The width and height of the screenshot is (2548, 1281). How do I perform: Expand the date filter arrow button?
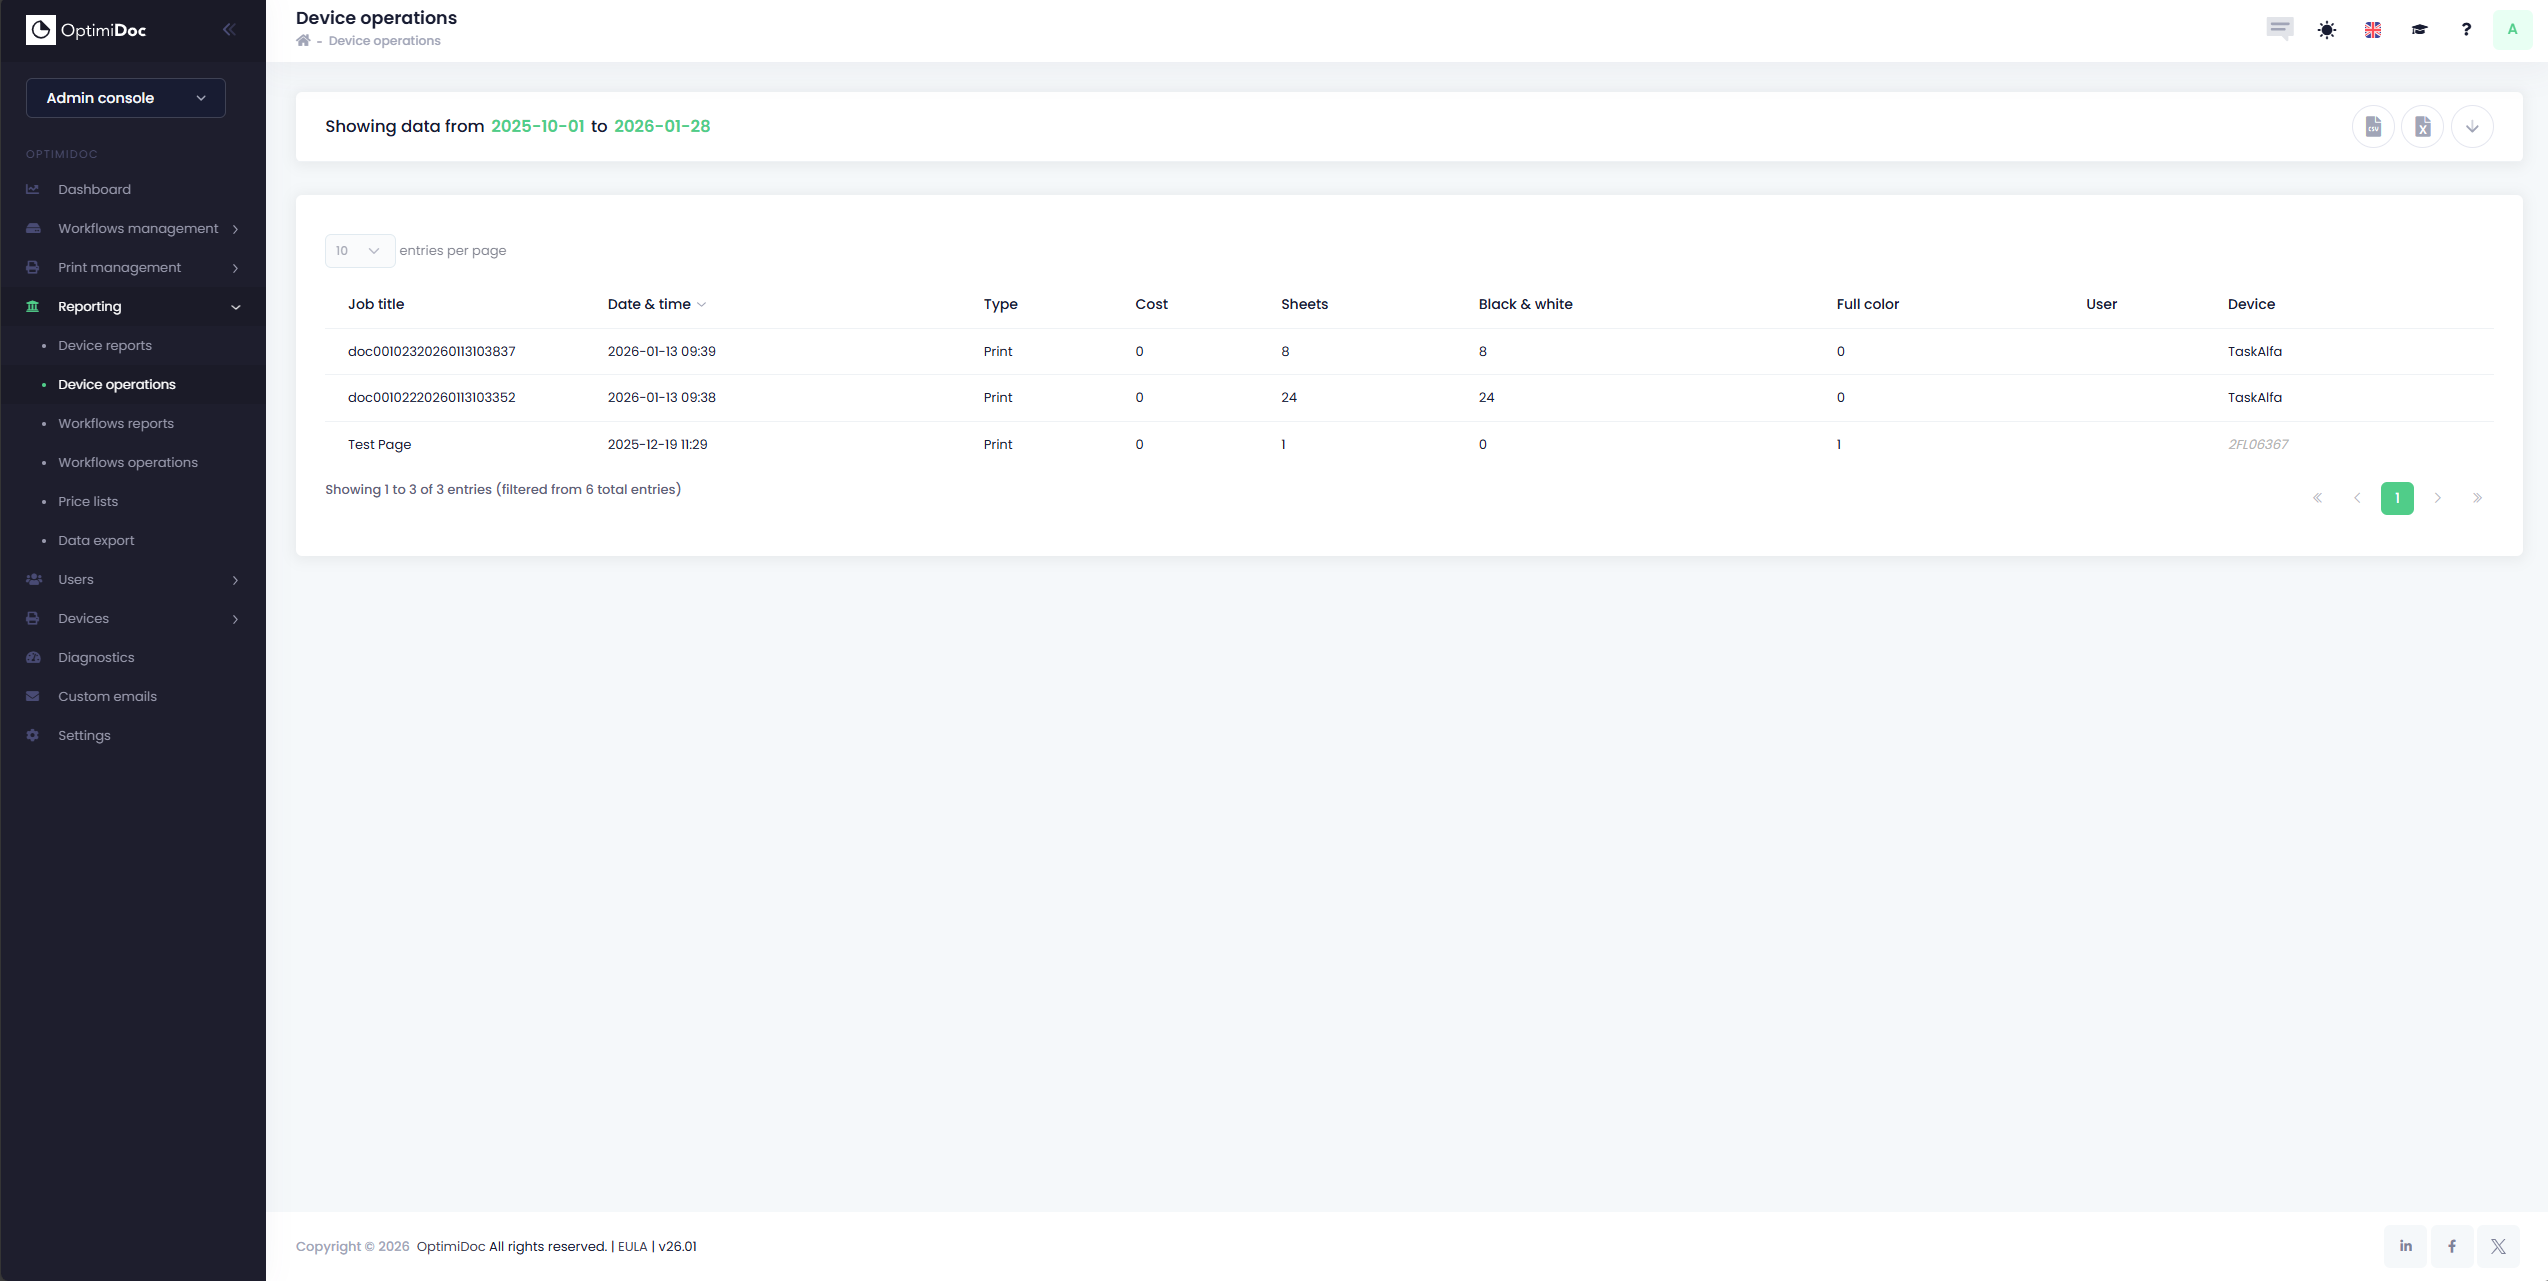coord(2472,127)
